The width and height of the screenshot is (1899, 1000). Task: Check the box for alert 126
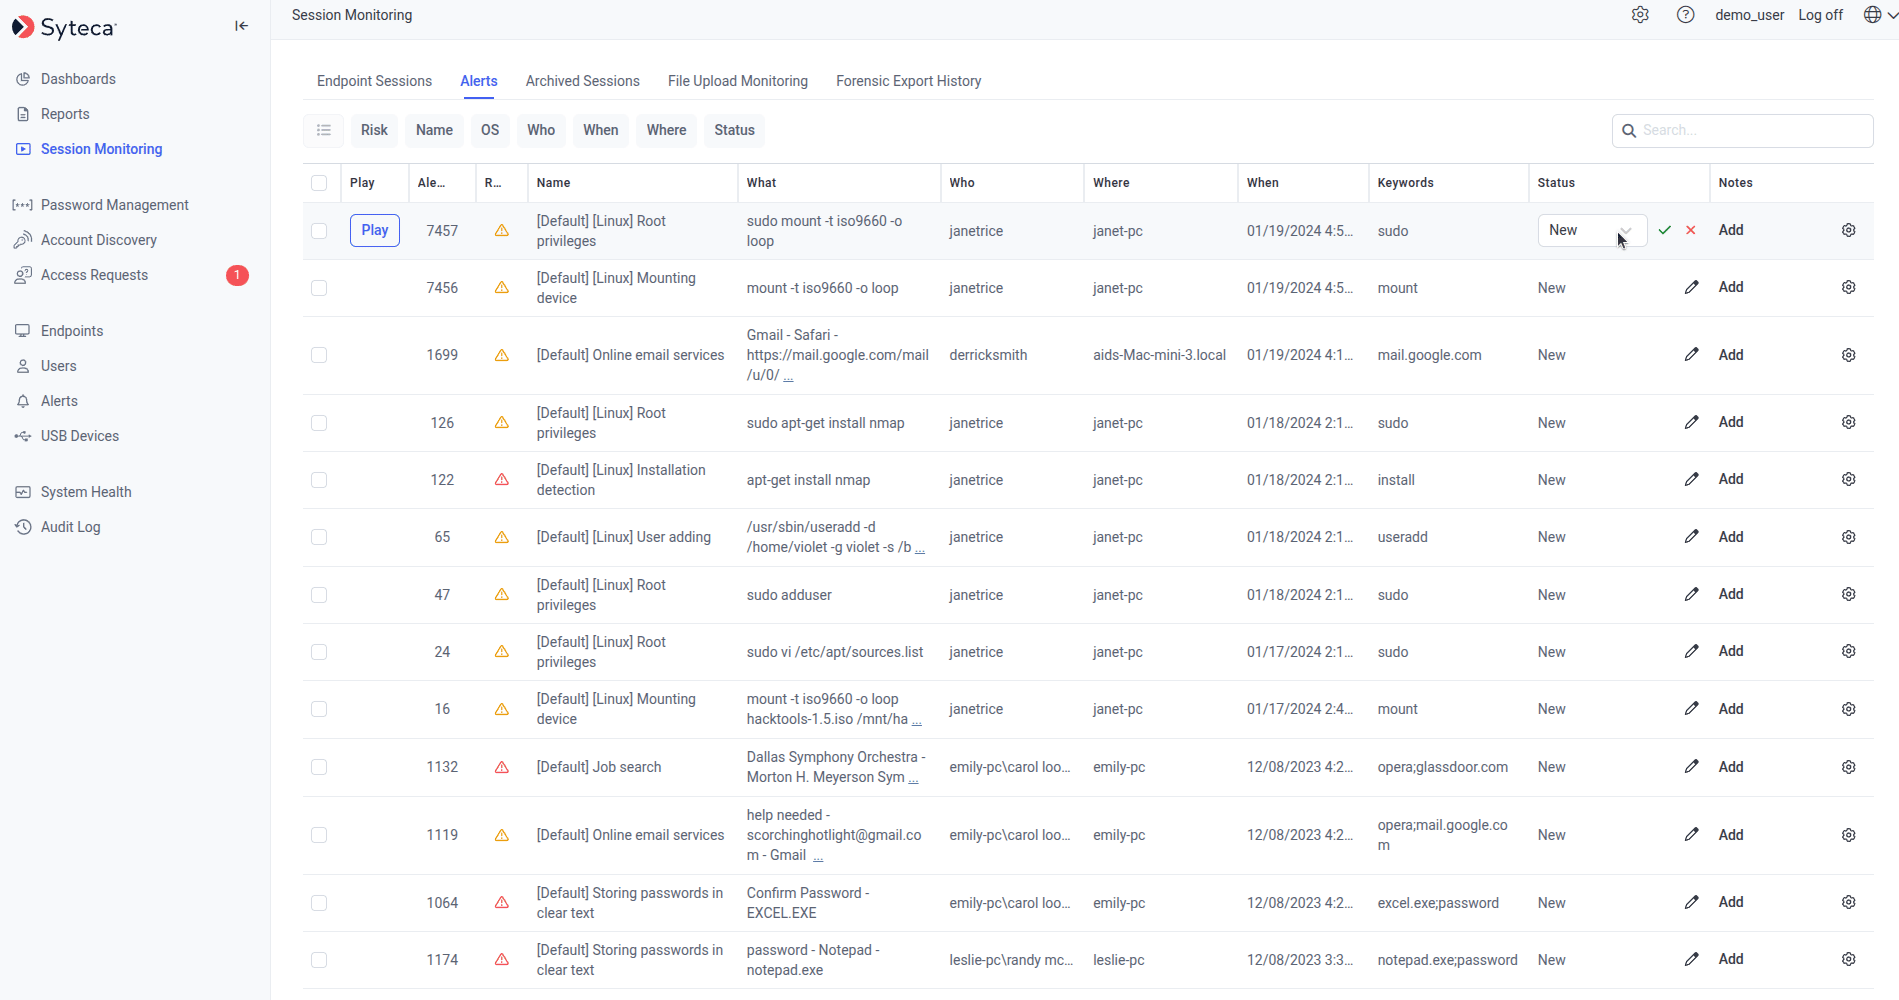click(x=319, y=423)
